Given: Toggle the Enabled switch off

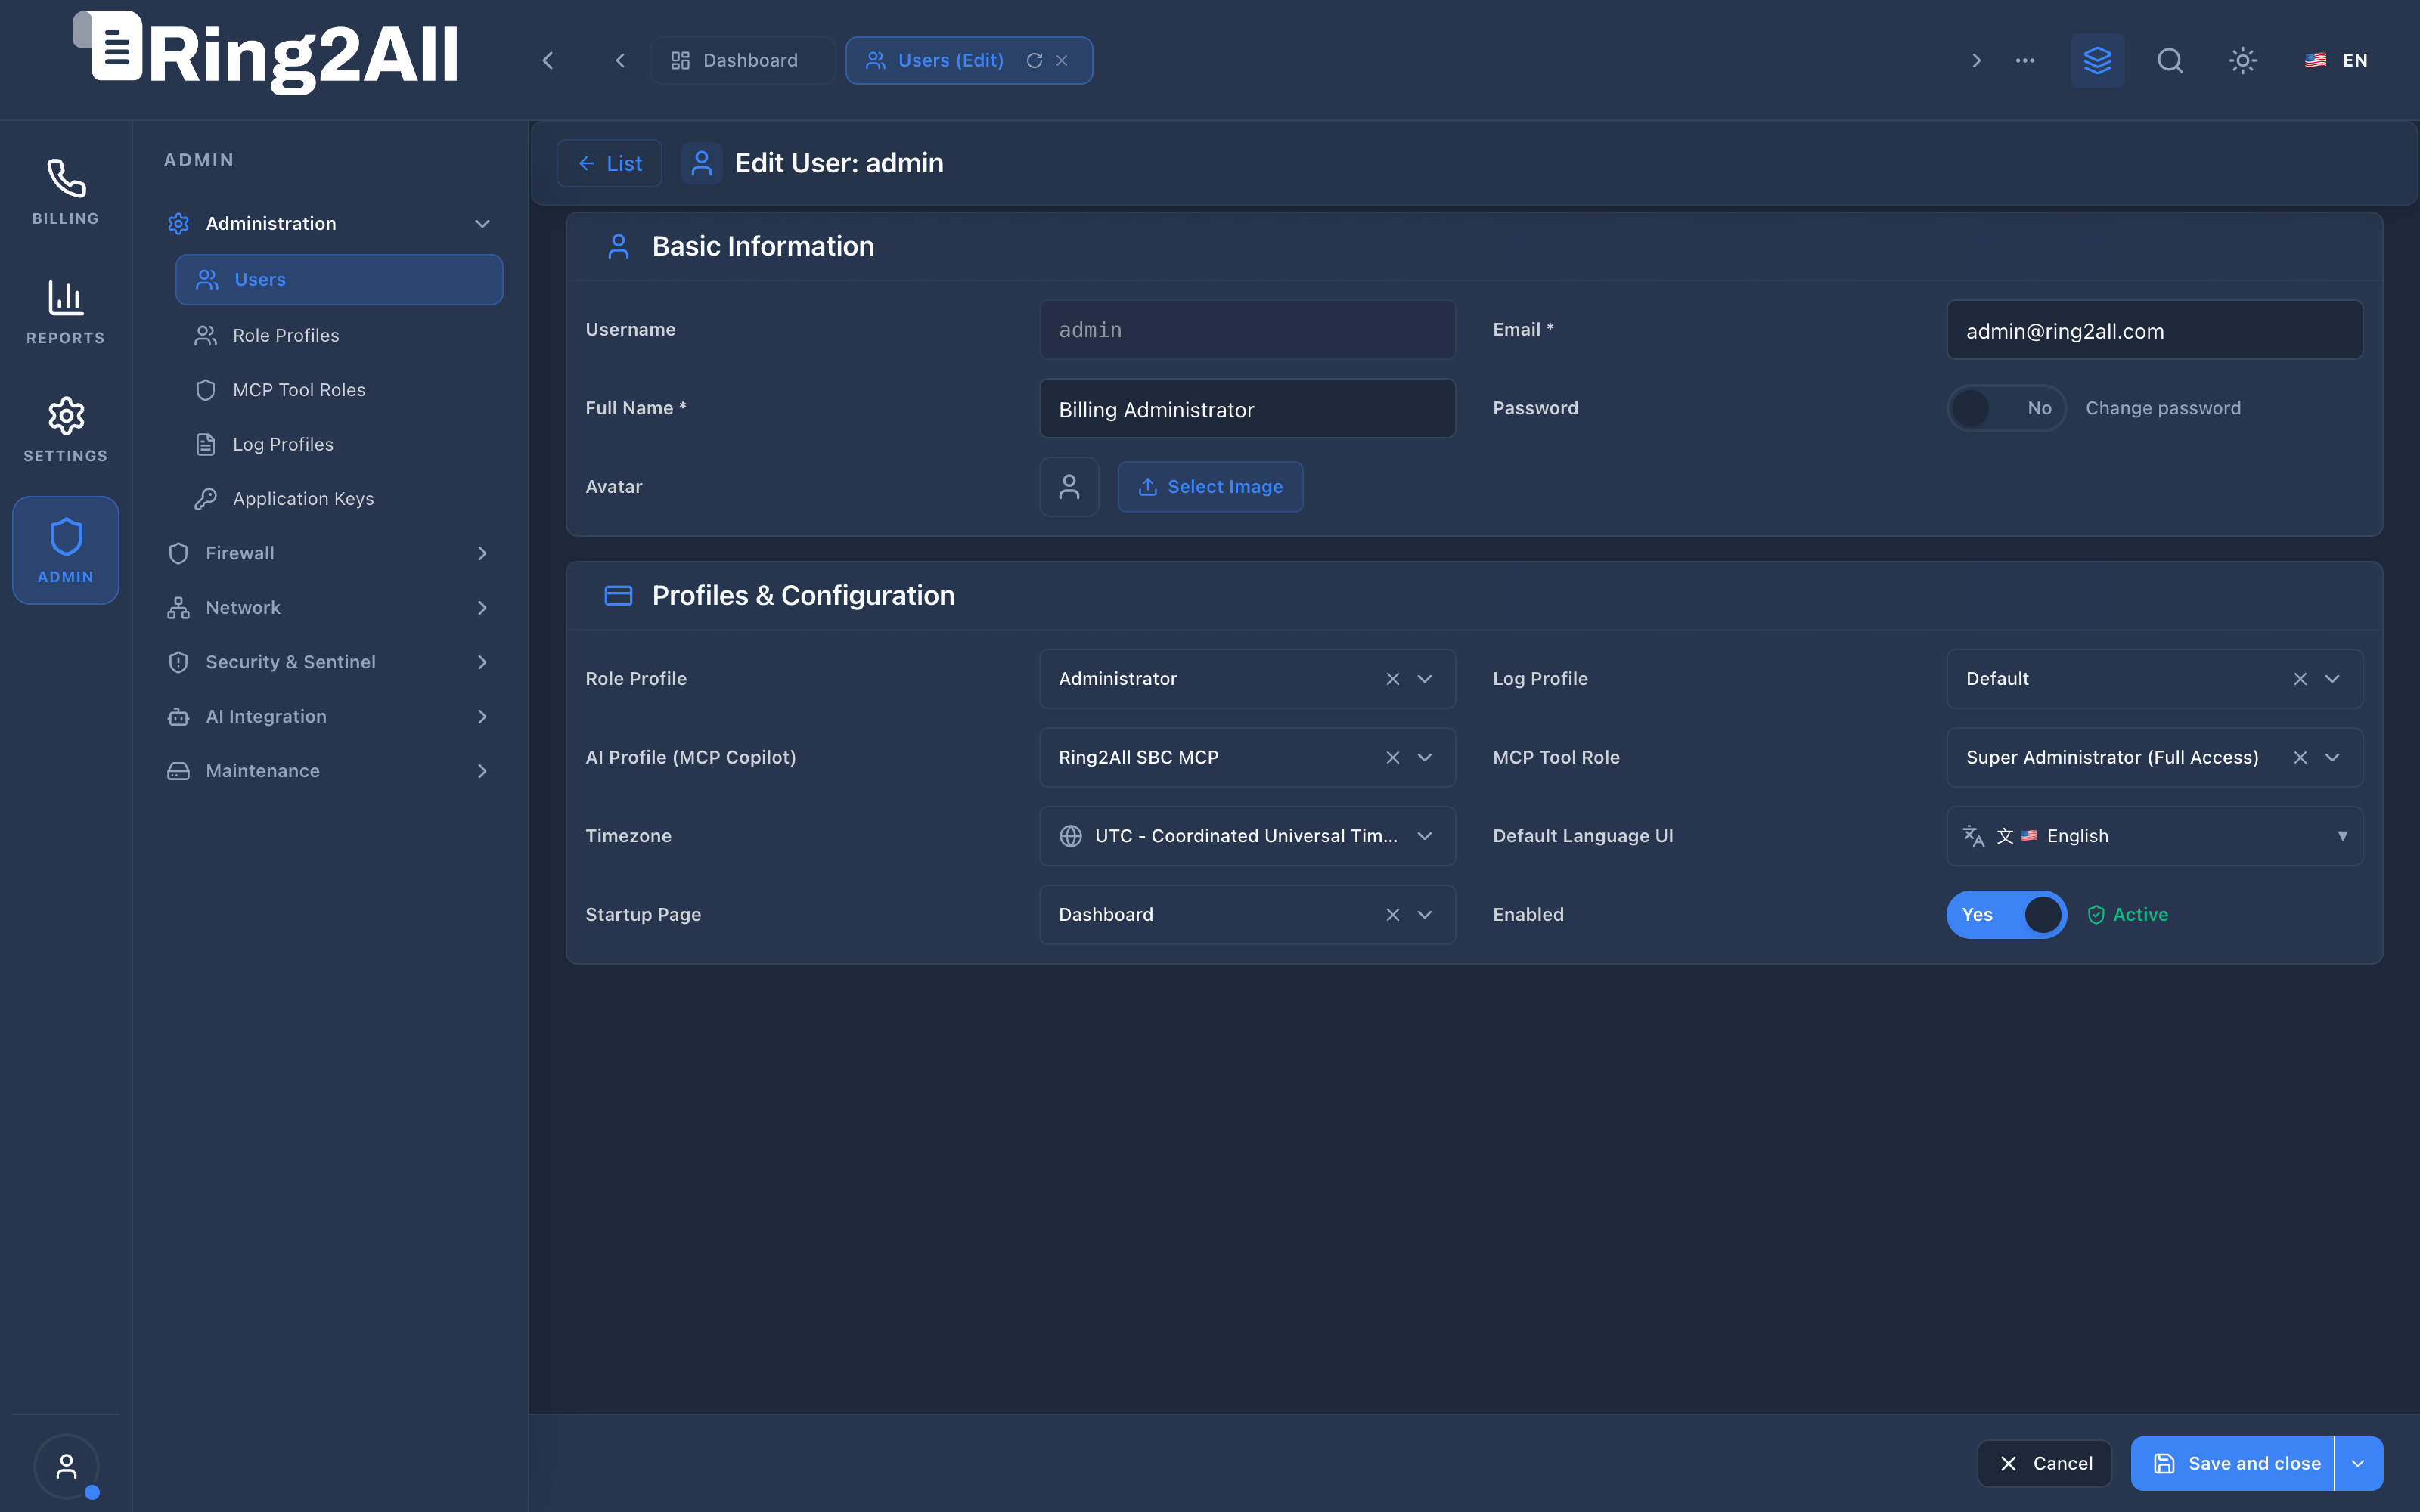Looking at the screenshot, I should pos(2006,915).
